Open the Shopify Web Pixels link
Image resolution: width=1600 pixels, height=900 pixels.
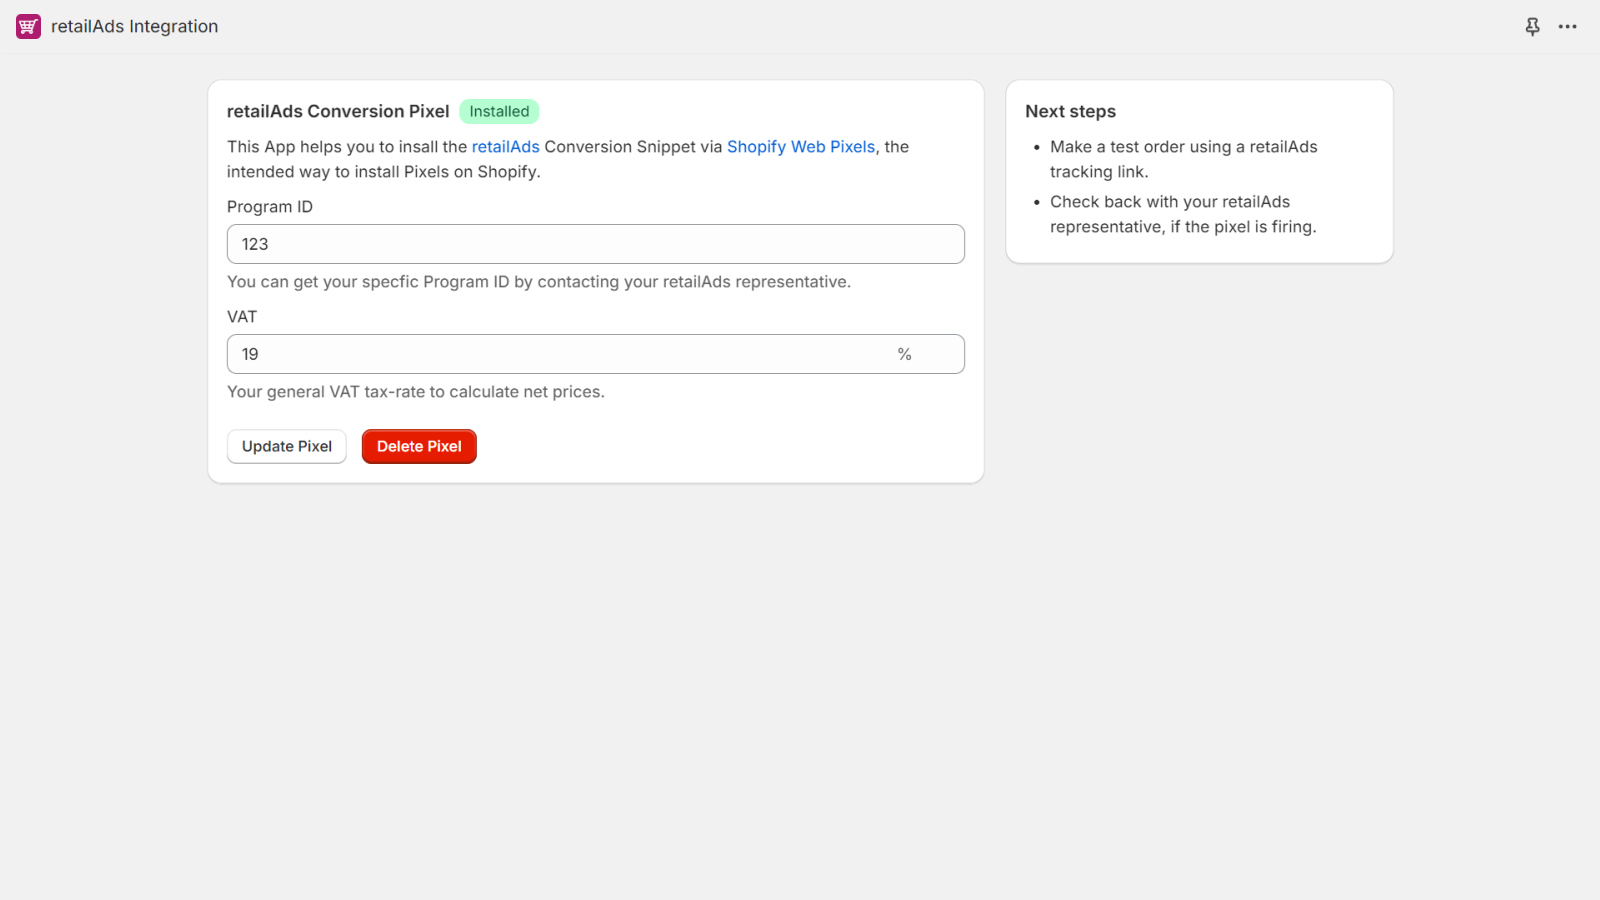[800, 147]
